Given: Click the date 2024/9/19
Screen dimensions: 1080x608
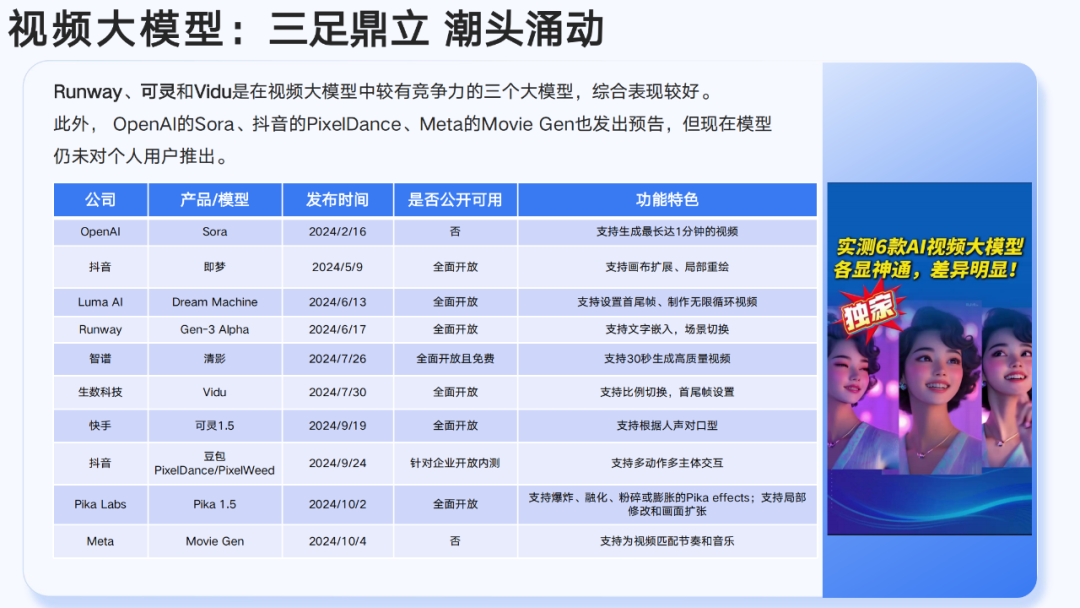Looking at the screenshot, I should coord(338,426).
